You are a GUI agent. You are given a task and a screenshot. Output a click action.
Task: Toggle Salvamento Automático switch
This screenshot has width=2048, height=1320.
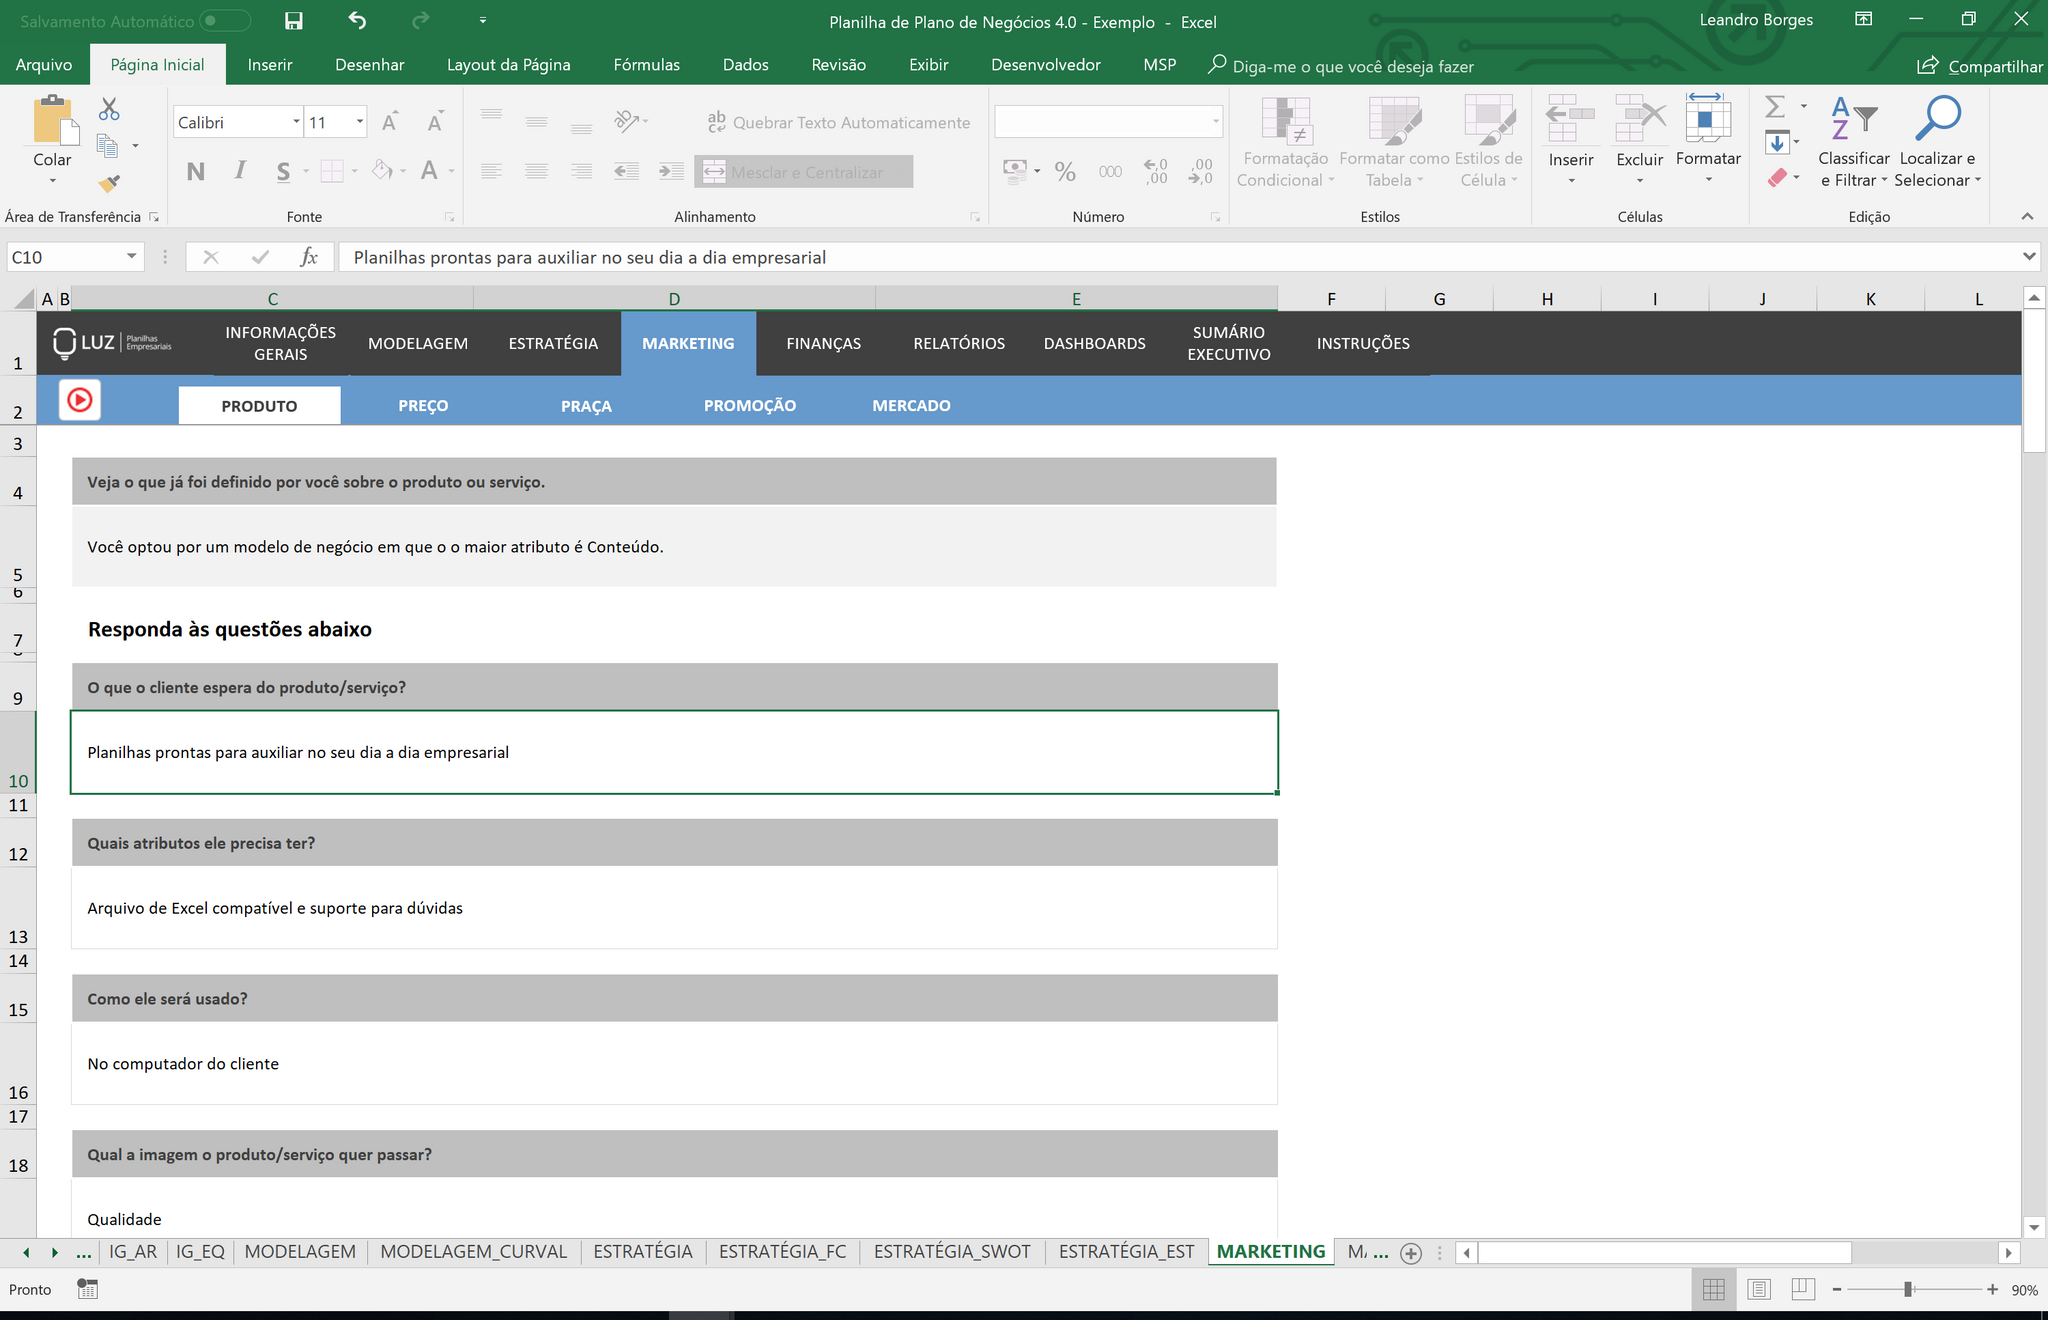click(x=225, y=21)
